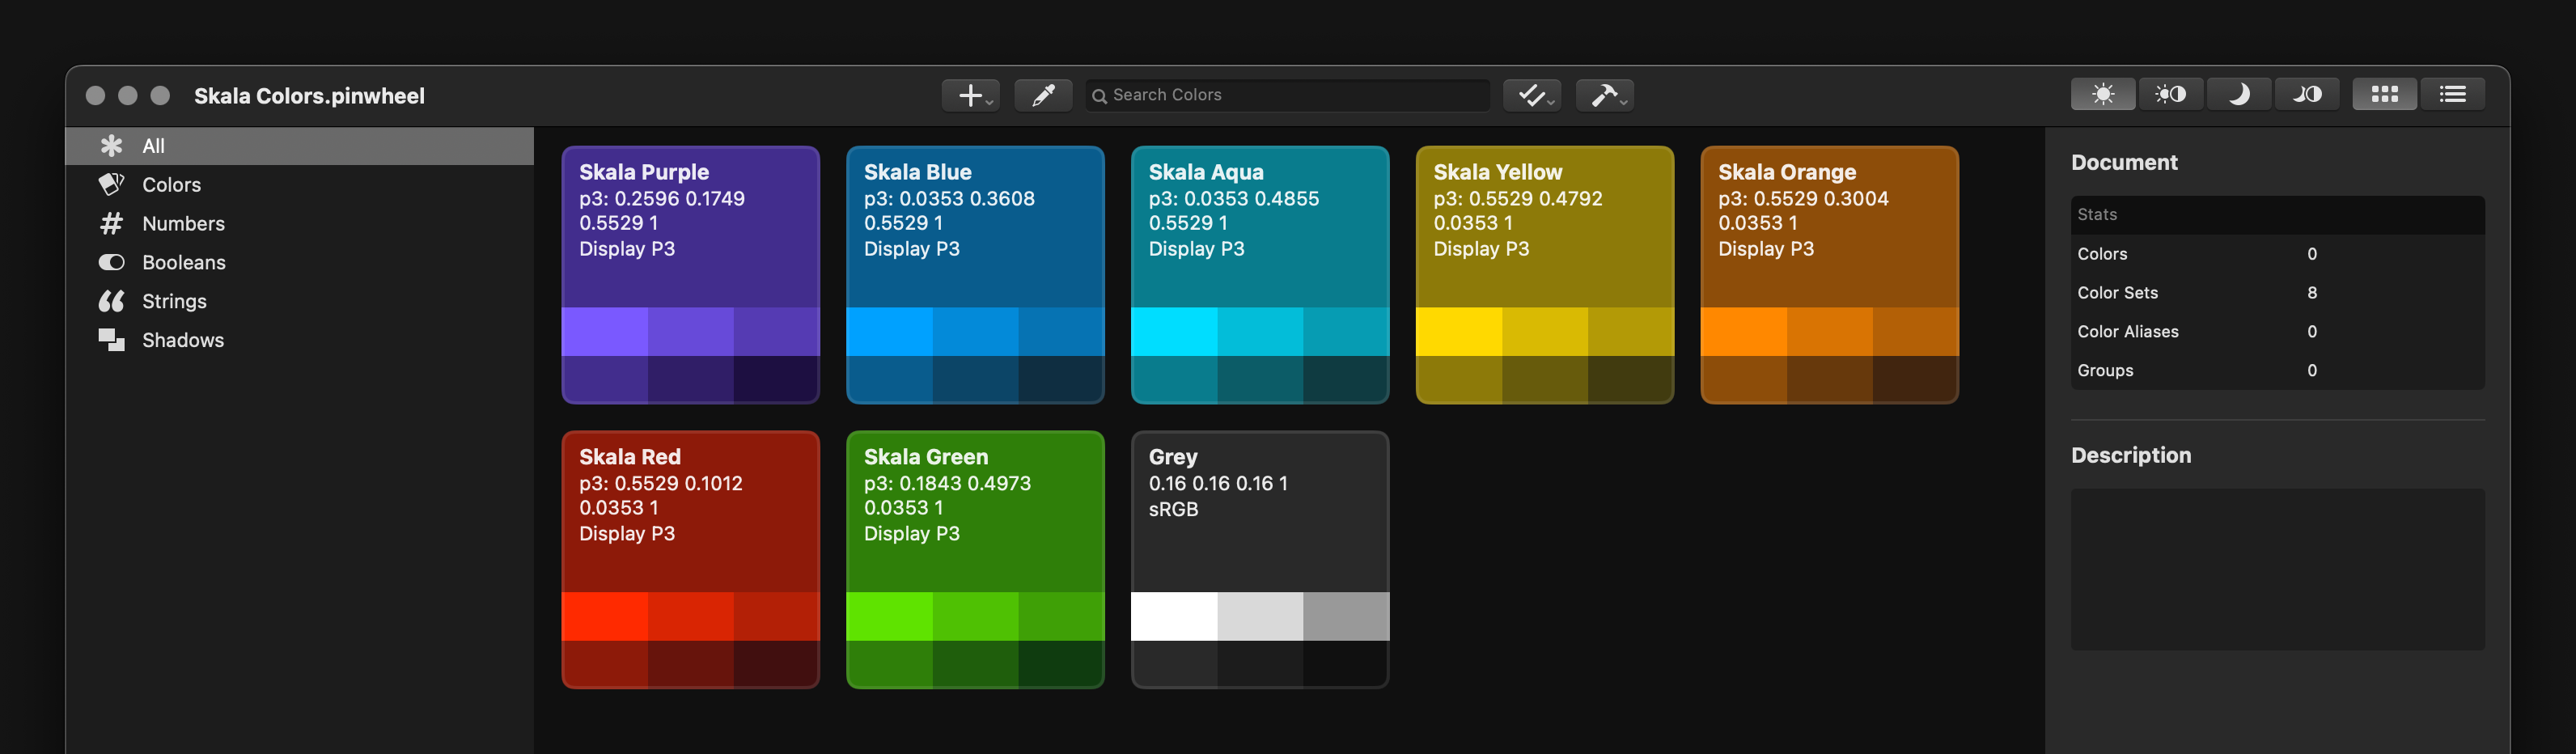Select All in the sidebar
This screenshot has width=2576, height=754.
click(x=300, y=146)
